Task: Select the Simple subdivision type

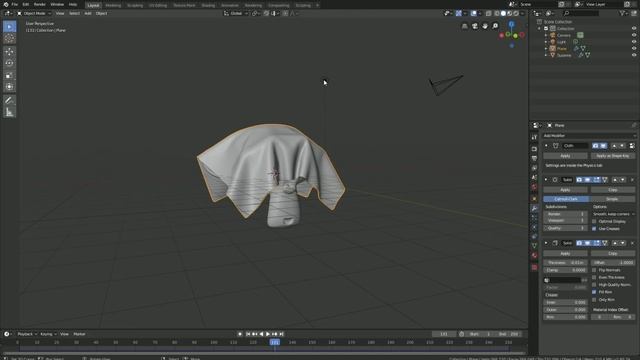Action: (x=612, y=199)
